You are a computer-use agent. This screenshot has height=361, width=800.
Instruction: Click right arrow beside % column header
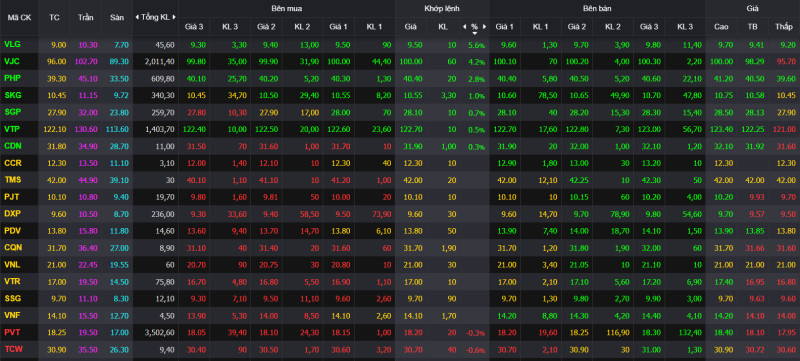[x=484, y=27]
